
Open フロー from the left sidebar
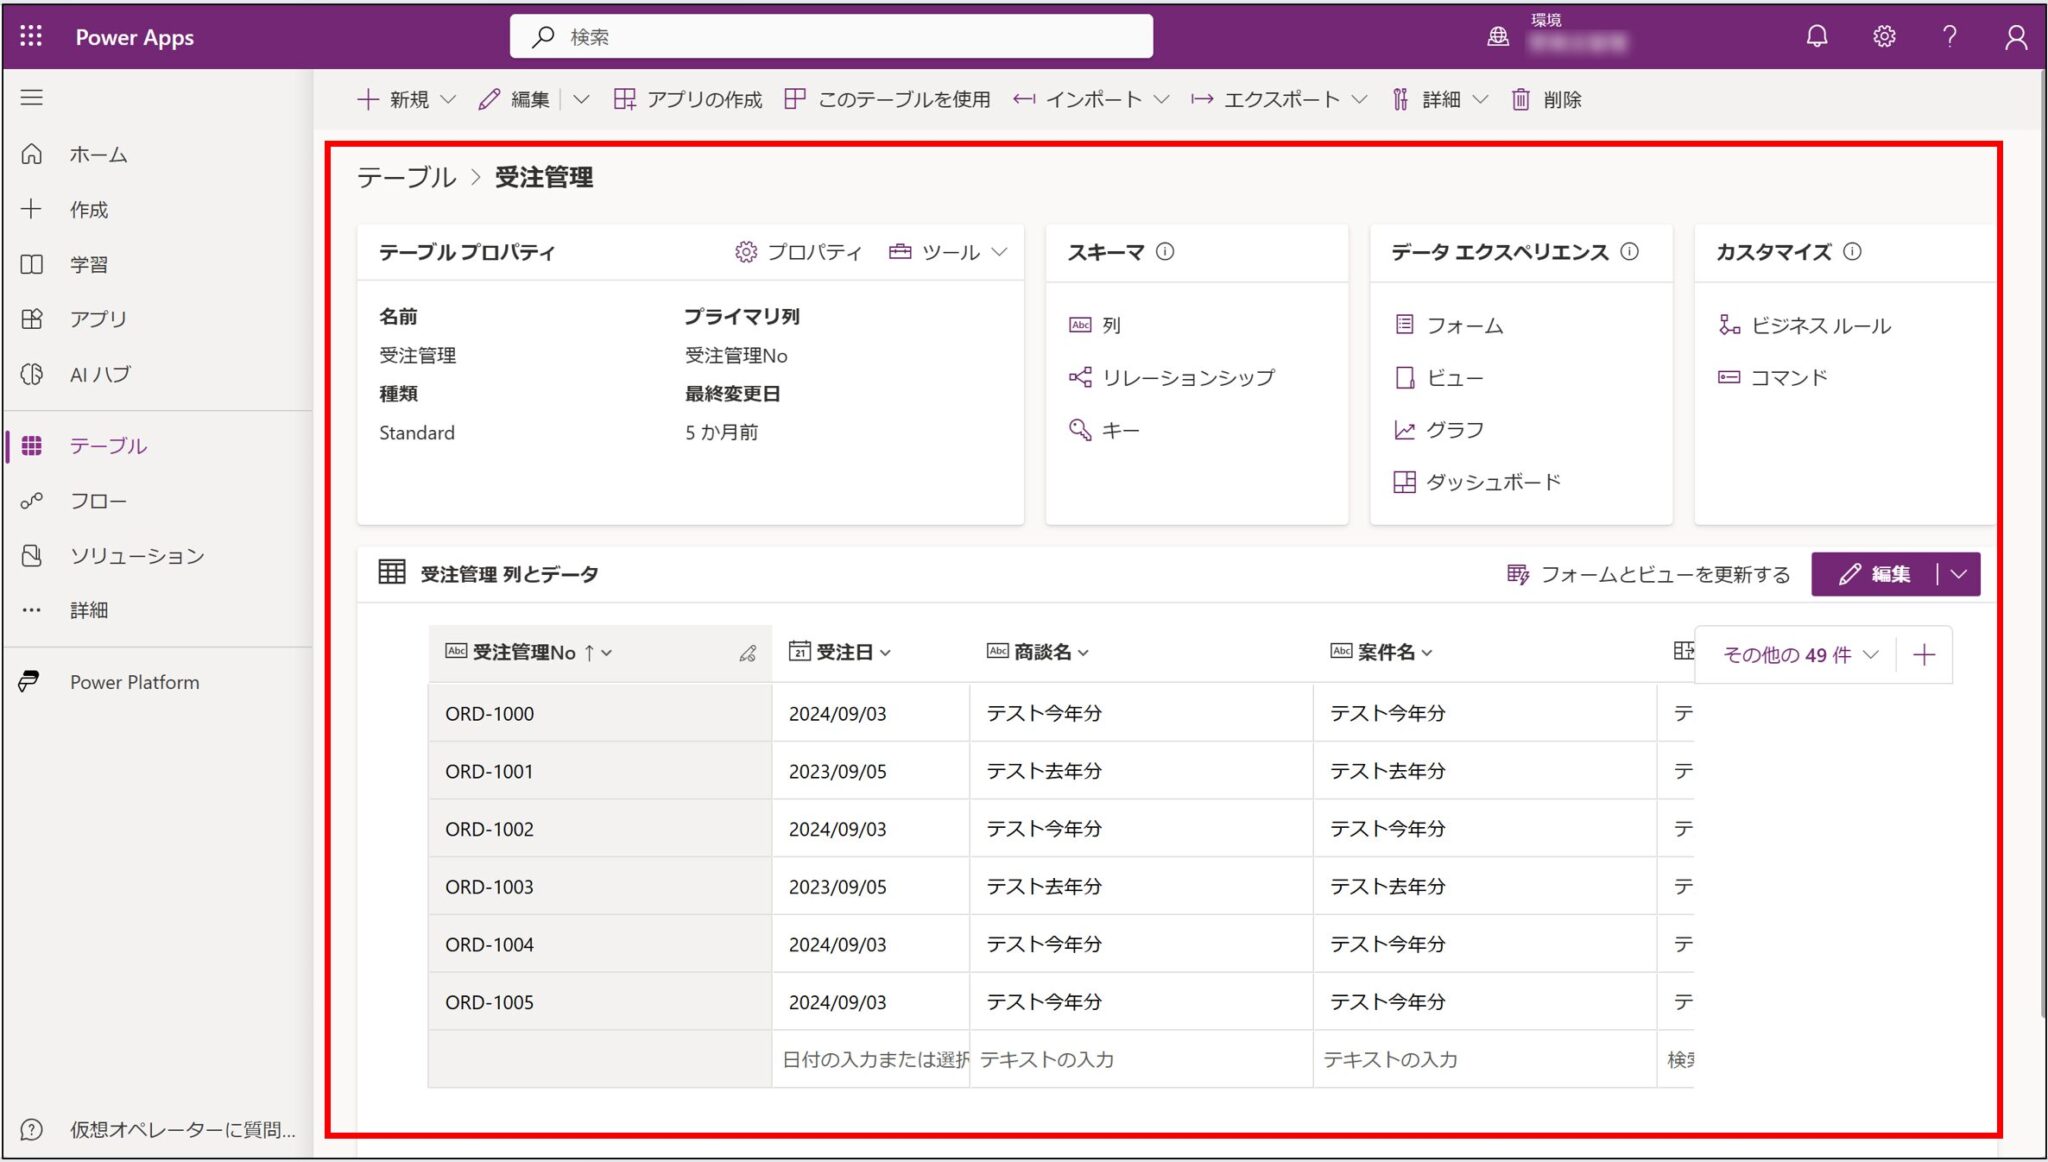pos(100,500)
